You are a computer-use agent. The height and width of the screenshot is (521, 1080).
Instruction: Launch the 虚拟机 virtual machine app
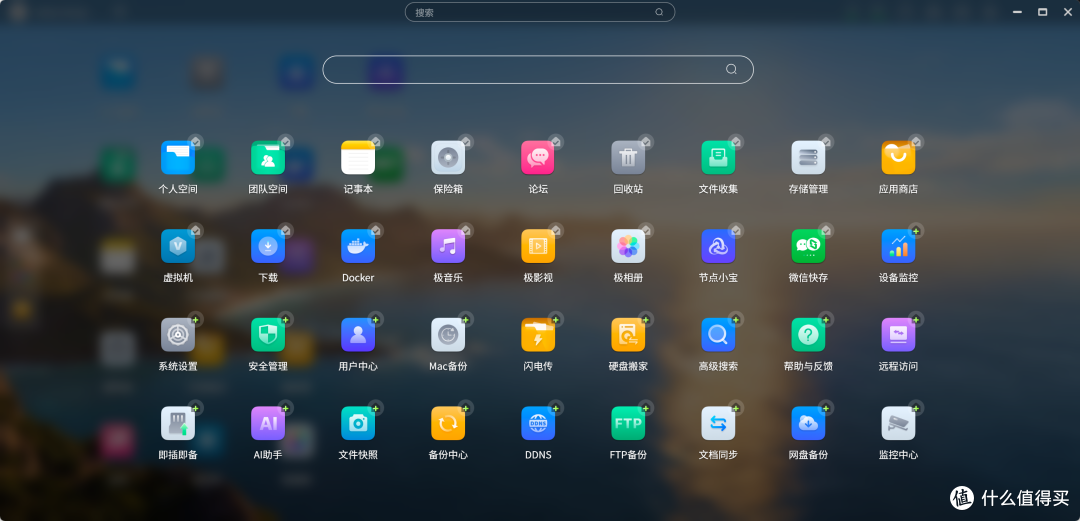[178, 246]
